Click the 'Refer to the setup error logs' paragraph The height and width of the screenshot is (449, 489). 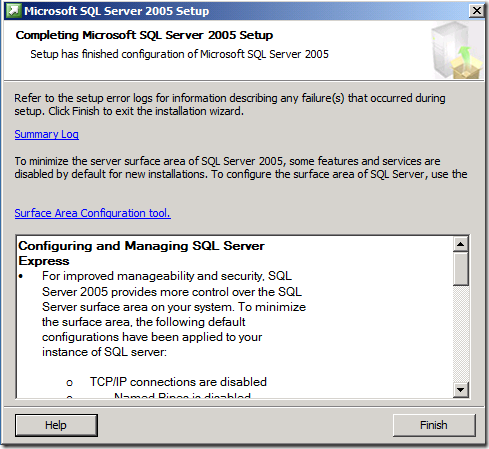230,104
